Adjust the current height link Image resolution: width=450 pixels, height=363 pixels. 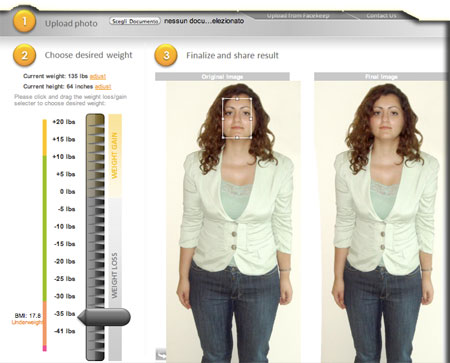103,87
